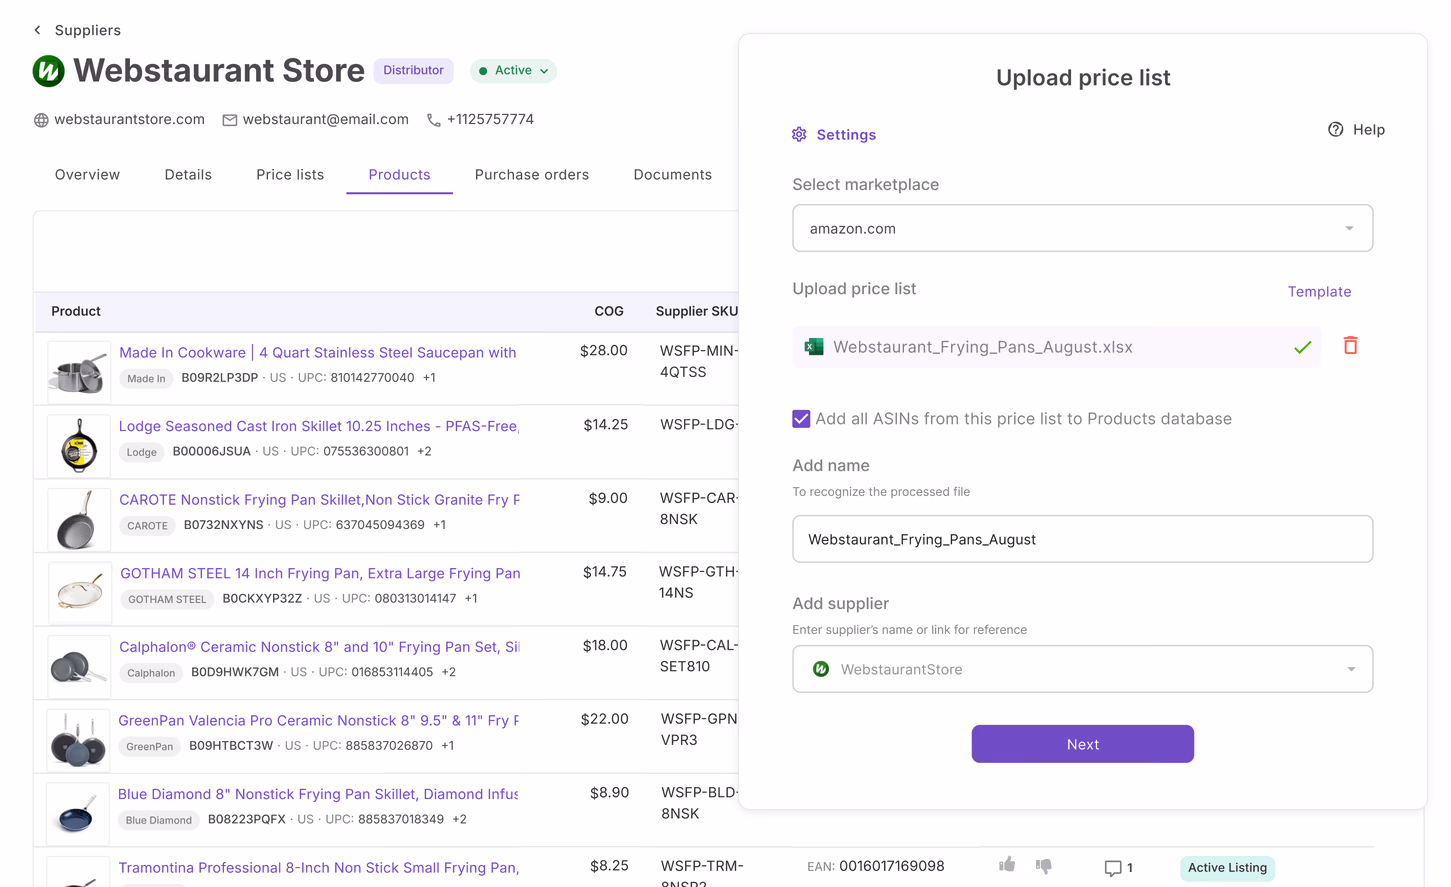Open Settings gear icon in upload panel
Viewport: 1451px width, 887px height.
(x=799, y=134)
